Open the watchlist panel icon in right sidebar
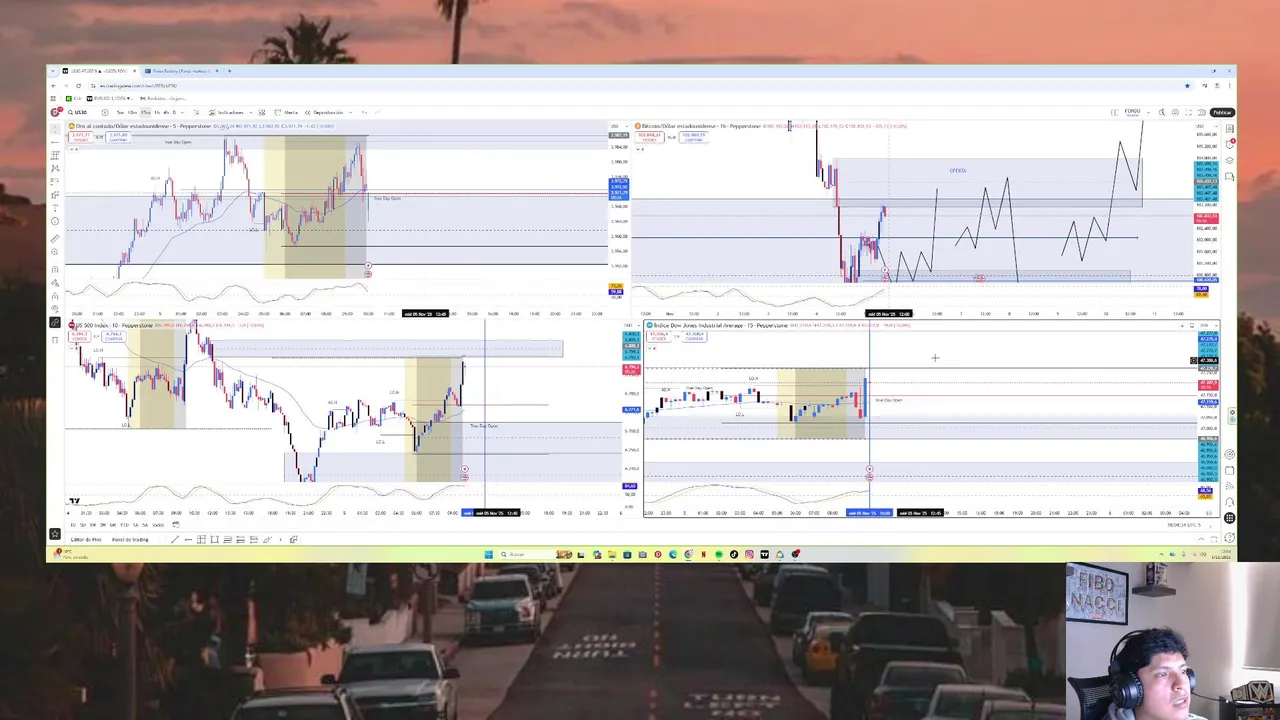This screenshot has height=720, width=1280. click(x=1230, y=129)
